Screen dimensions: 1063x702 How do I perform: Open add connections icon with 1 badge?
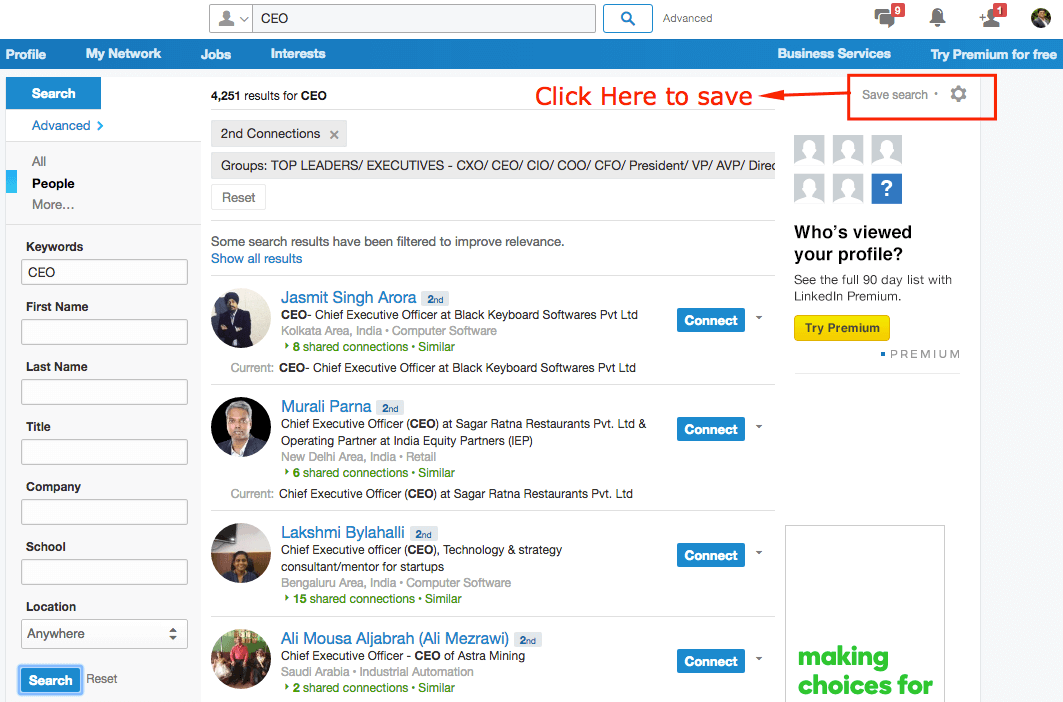tap(992, 16)
